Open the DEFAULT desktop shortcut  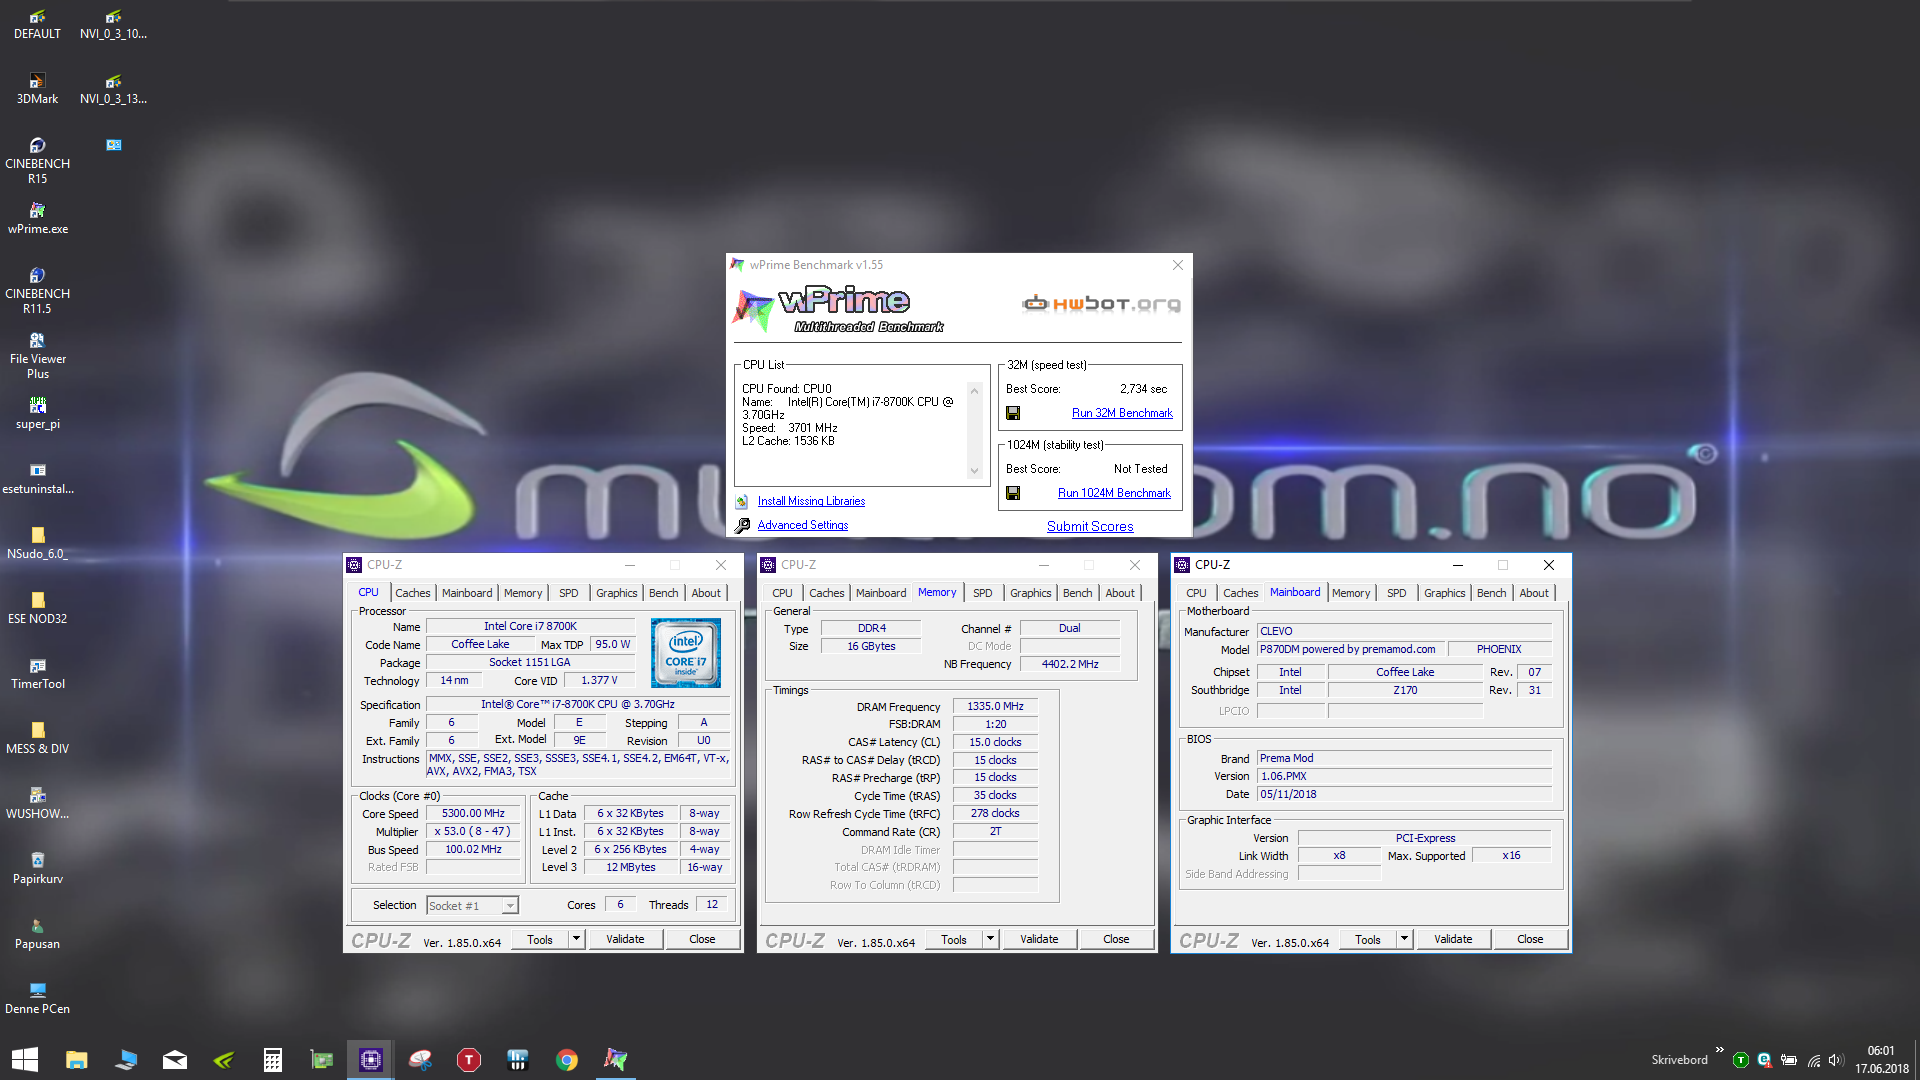[37, 24]
